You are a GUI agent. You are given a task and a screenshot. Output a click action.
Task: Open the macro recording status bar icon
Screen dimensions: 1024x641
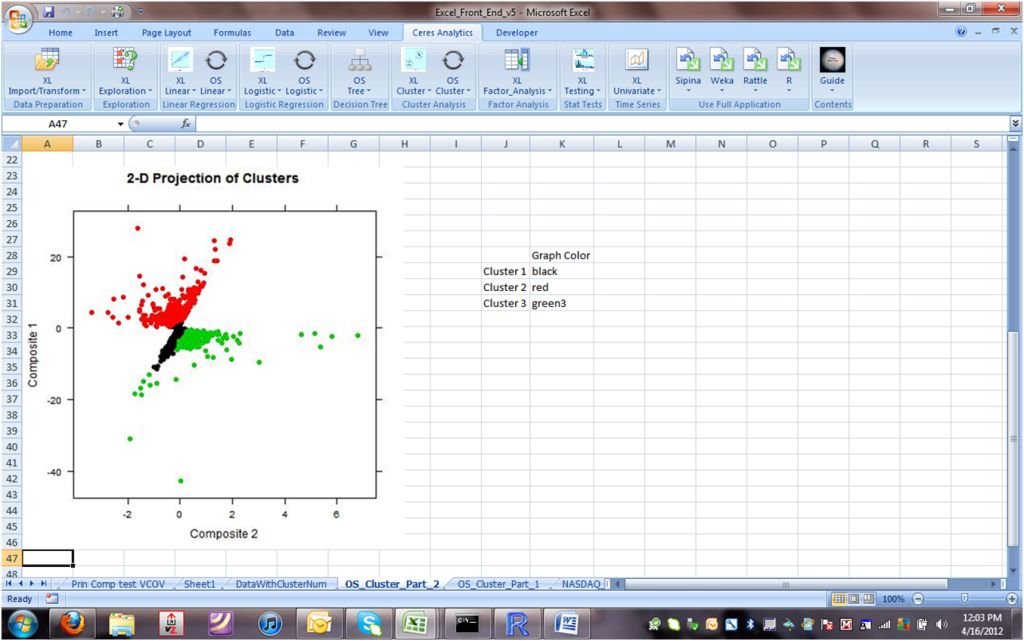52,599
